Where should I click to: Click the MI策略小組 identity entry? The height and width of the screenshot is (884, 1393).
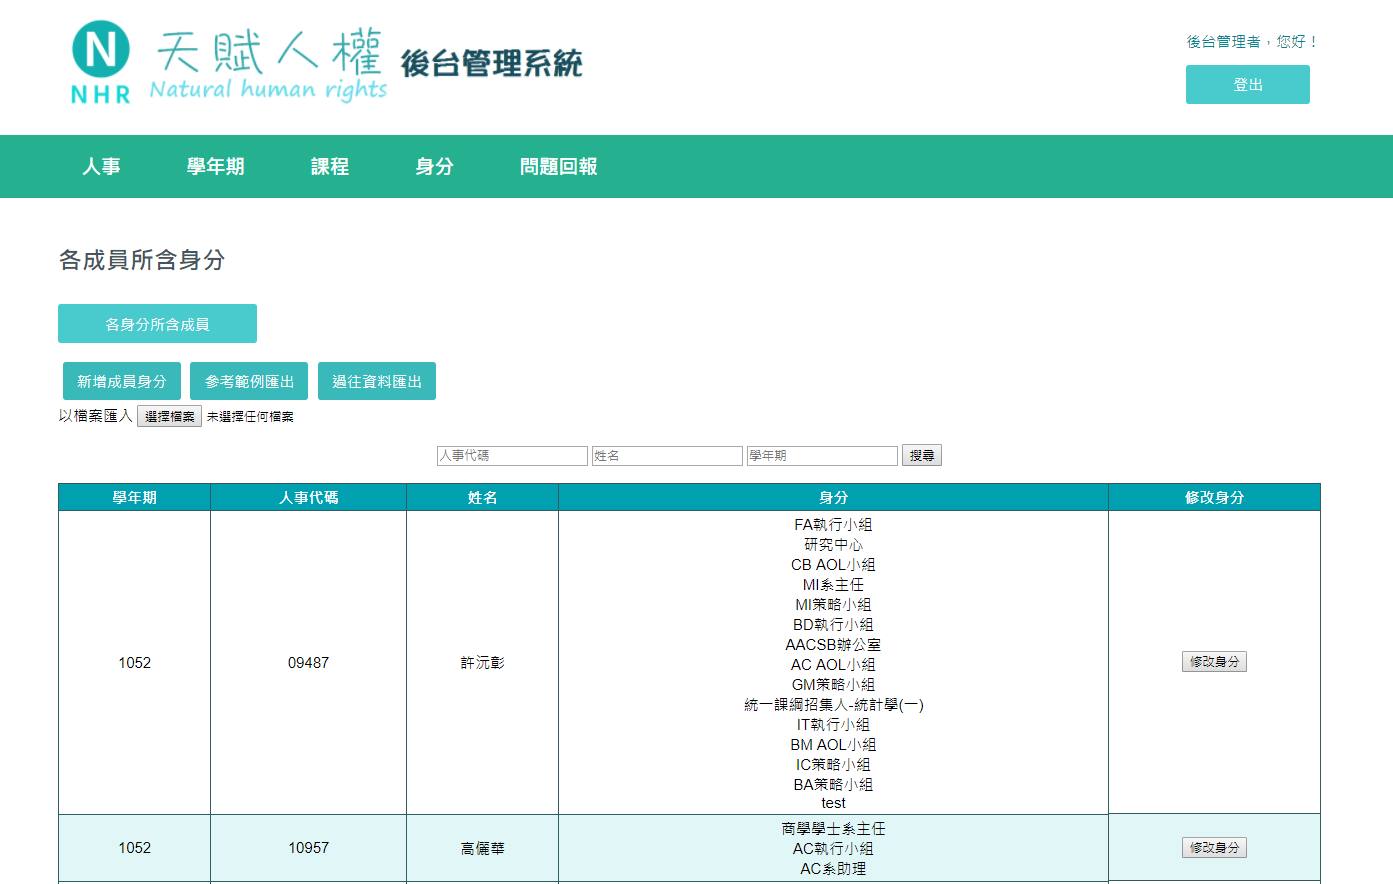(833, 605)
